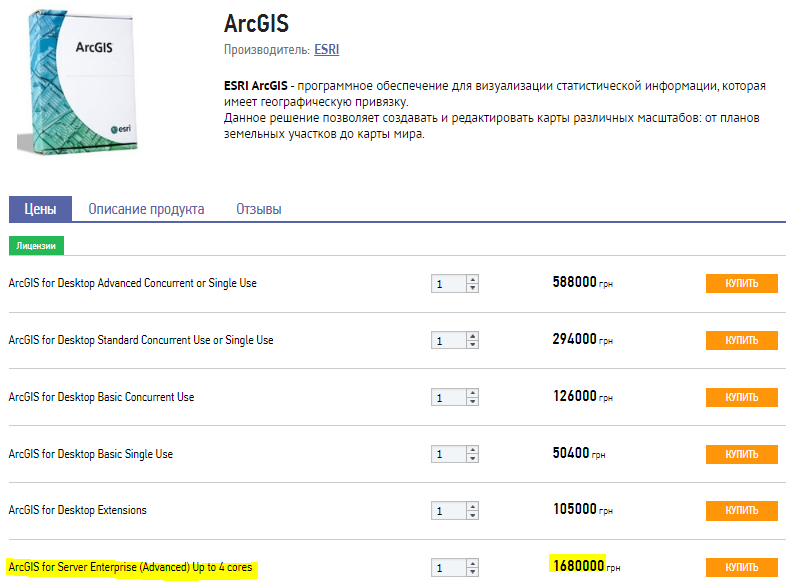The height and width of the screenshot is (588, 802).
Task: Click quantity field for Desktop Extensions
Action: point(449,511)
